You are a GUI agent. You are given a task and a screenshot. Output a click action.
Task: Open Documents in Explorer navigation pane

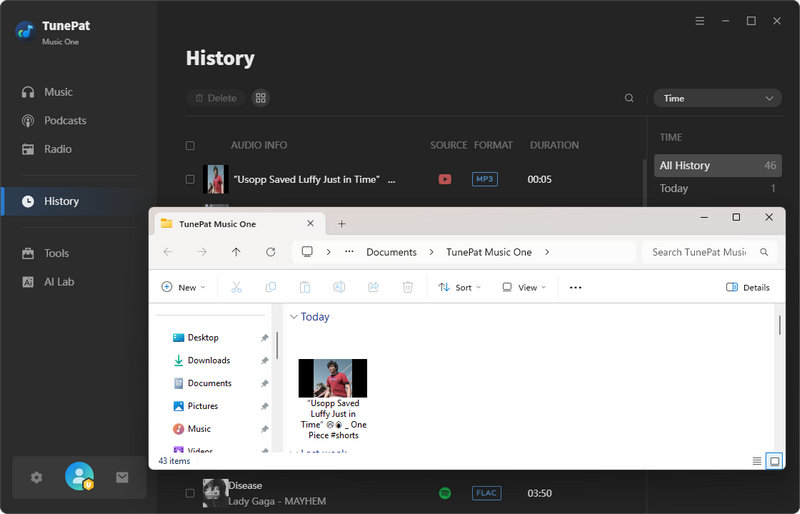tap(209, 383)
